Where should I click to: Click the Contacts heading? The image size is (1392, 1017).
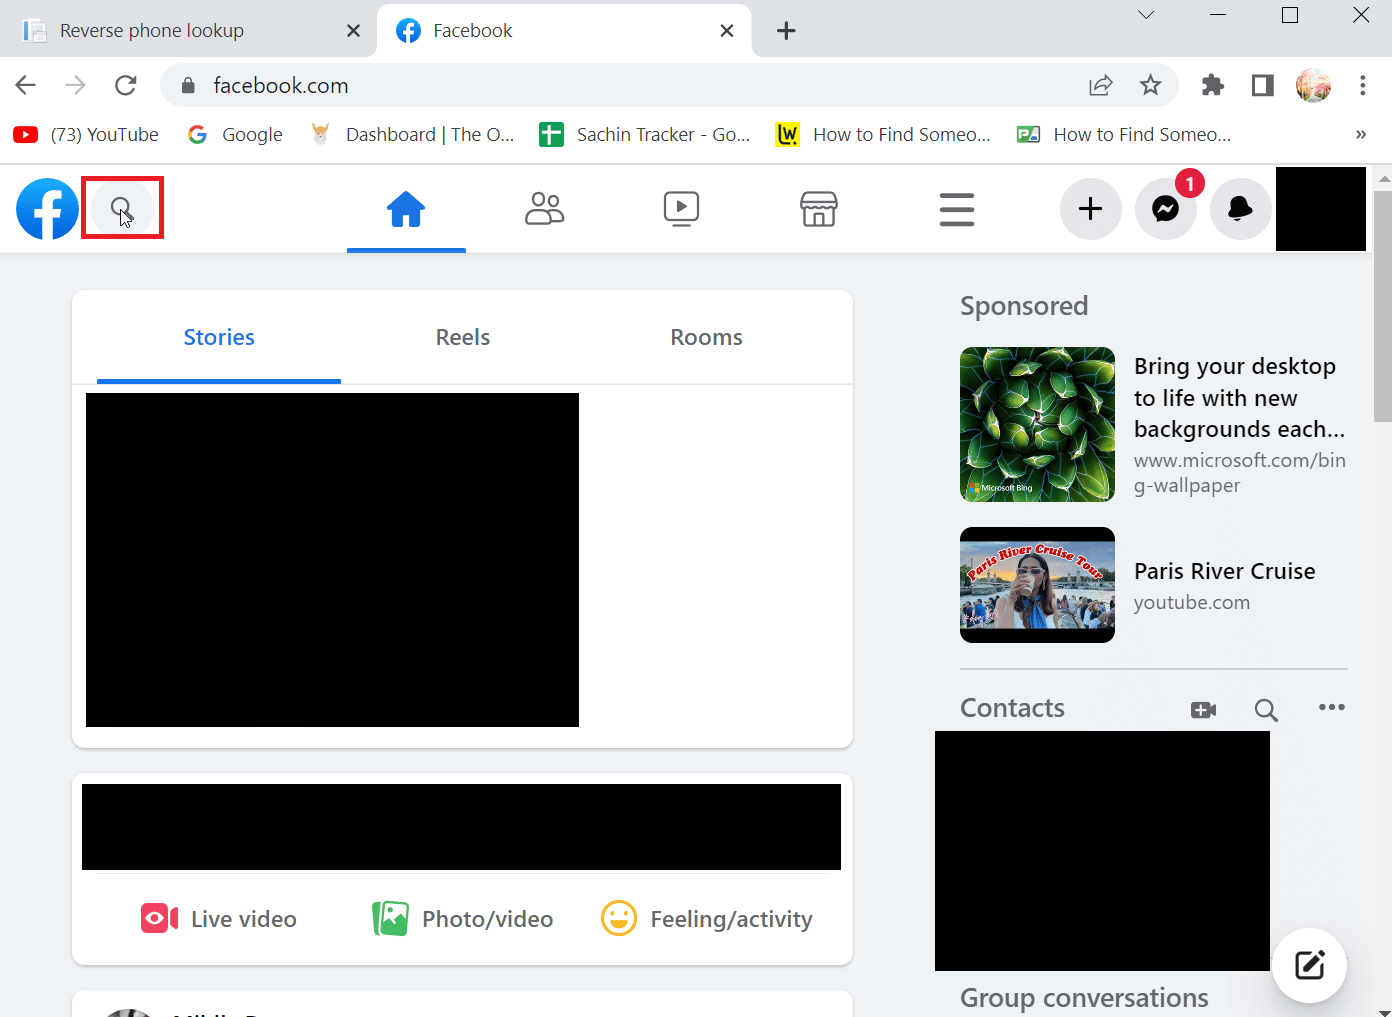[x=1012, y=708]
